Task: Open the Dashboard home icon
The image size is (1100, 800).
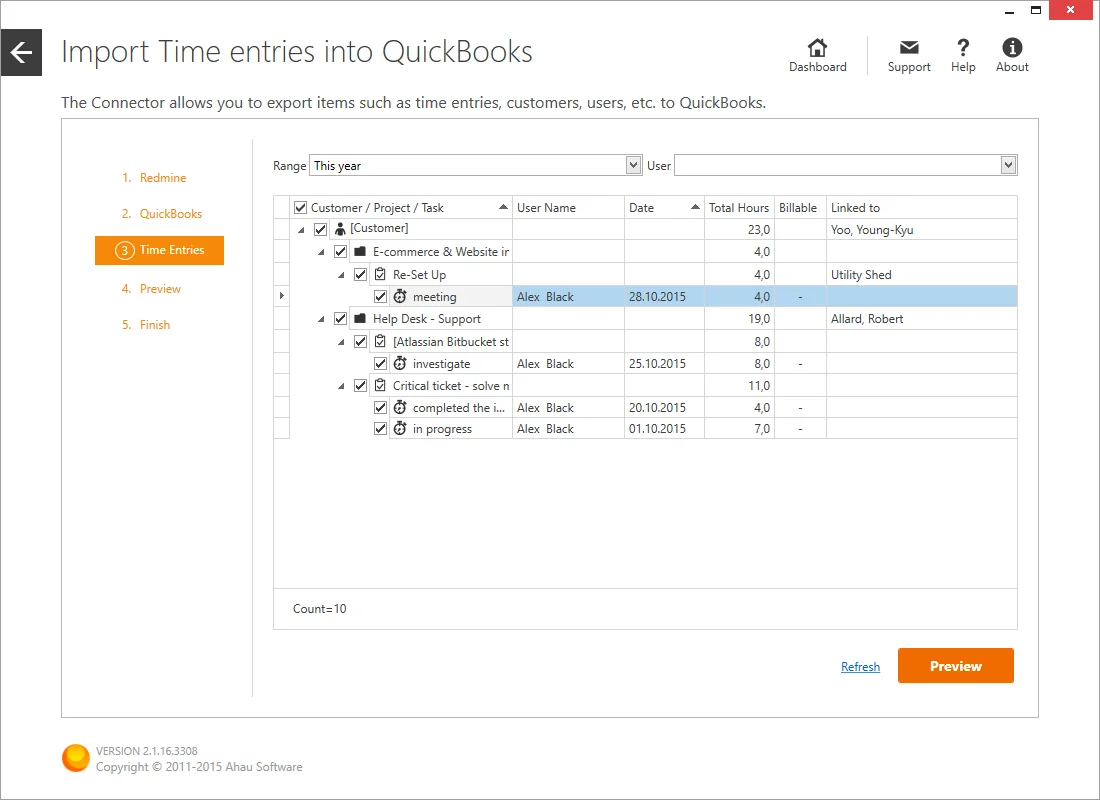Action: click(x=817, y=48)
